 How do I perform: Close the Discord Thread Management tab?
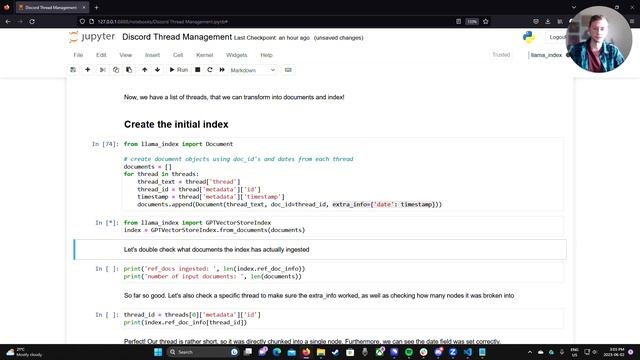coord(84,7)
